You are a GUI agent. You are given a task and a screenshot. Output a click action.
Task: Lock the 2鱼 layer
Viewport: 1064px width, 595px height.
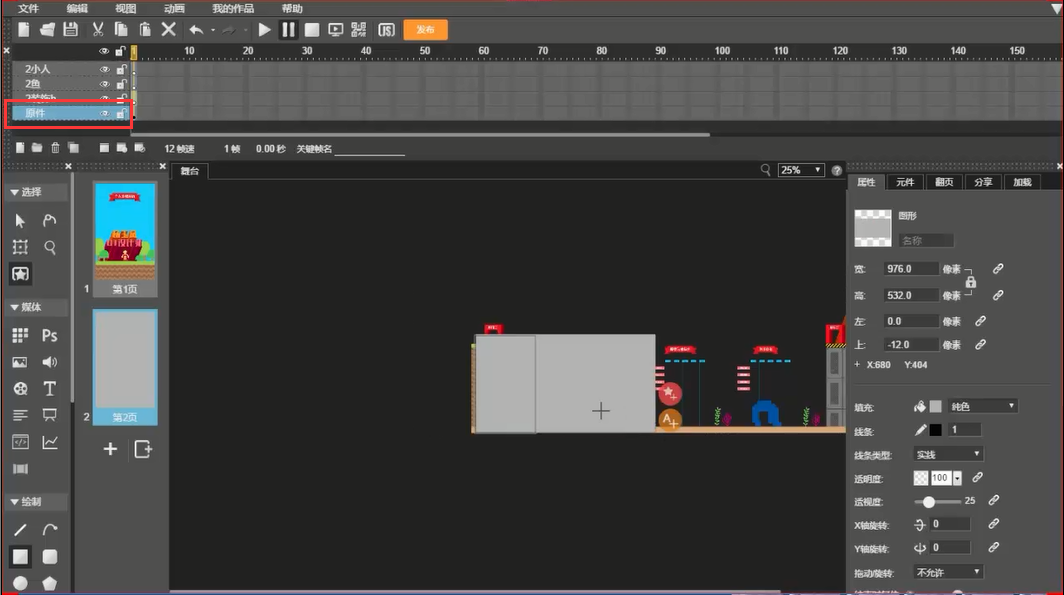pyautogui.click(x=121, y=84)
